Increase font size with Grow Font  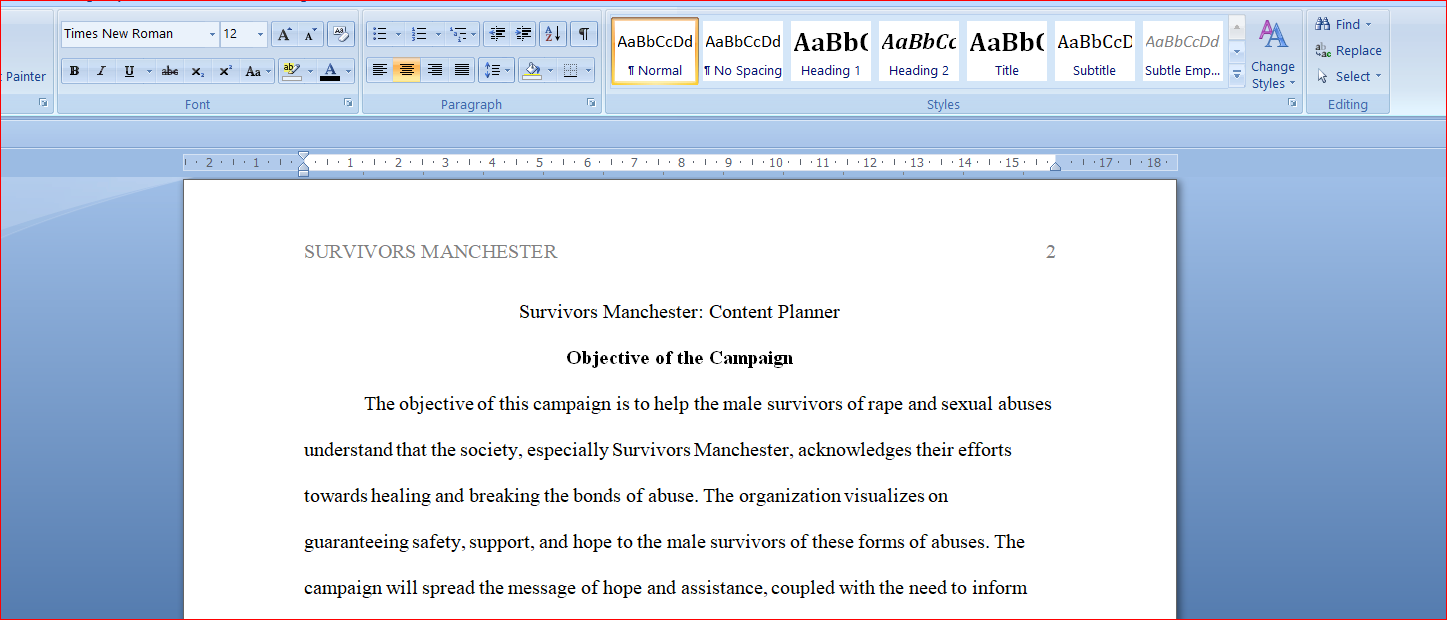coord(285,34)
